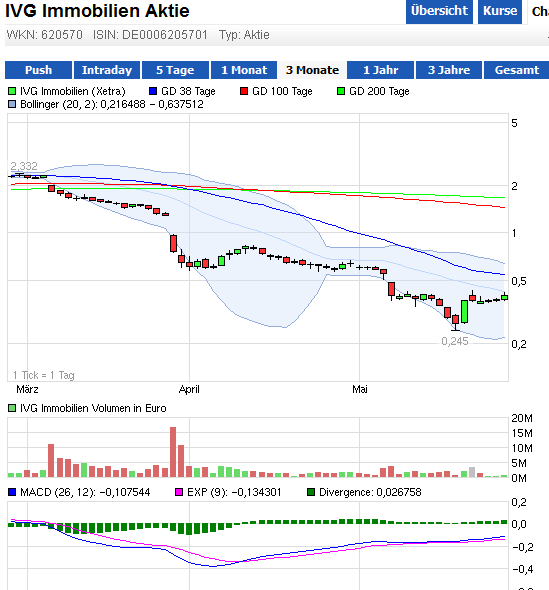Click the EXP (9) magenta swatch
This screenshot has height=590, width=549.
pyautogui.click(x=179, y=492)
